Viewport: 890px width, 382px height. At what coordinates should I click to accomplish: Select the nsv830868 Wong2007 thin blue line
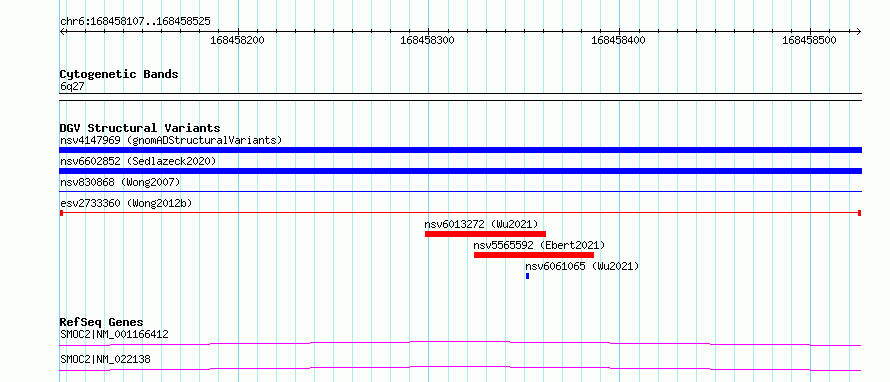460,192
